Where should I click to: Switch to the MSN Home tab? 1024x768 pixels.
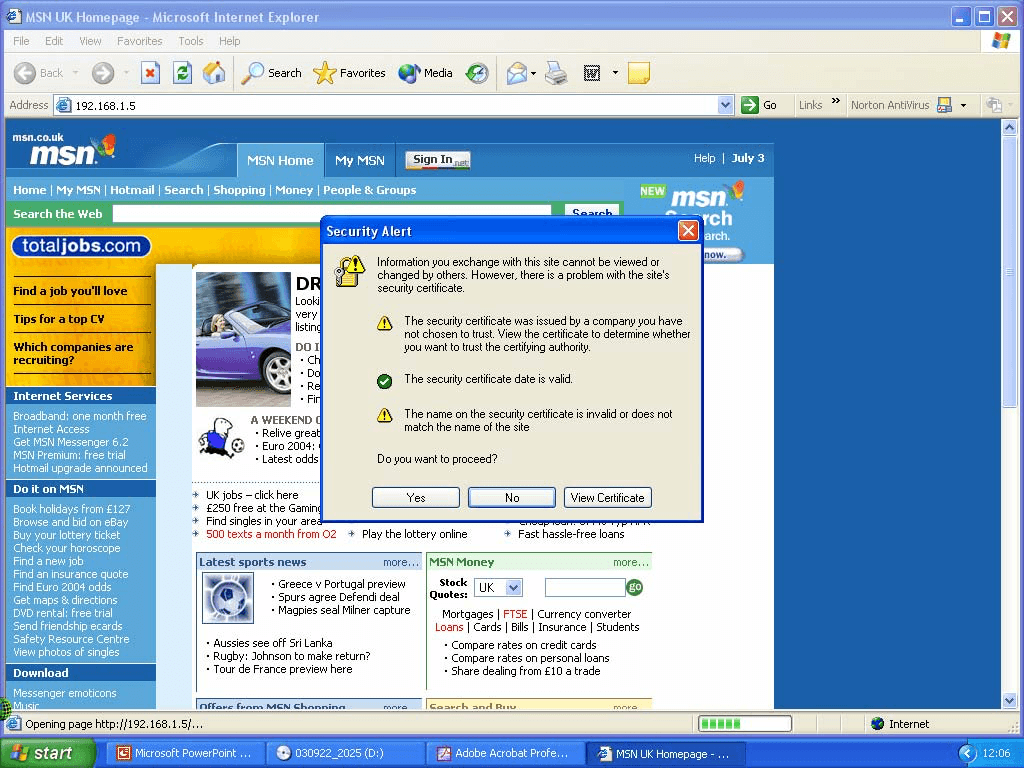(x=280, y=161)
